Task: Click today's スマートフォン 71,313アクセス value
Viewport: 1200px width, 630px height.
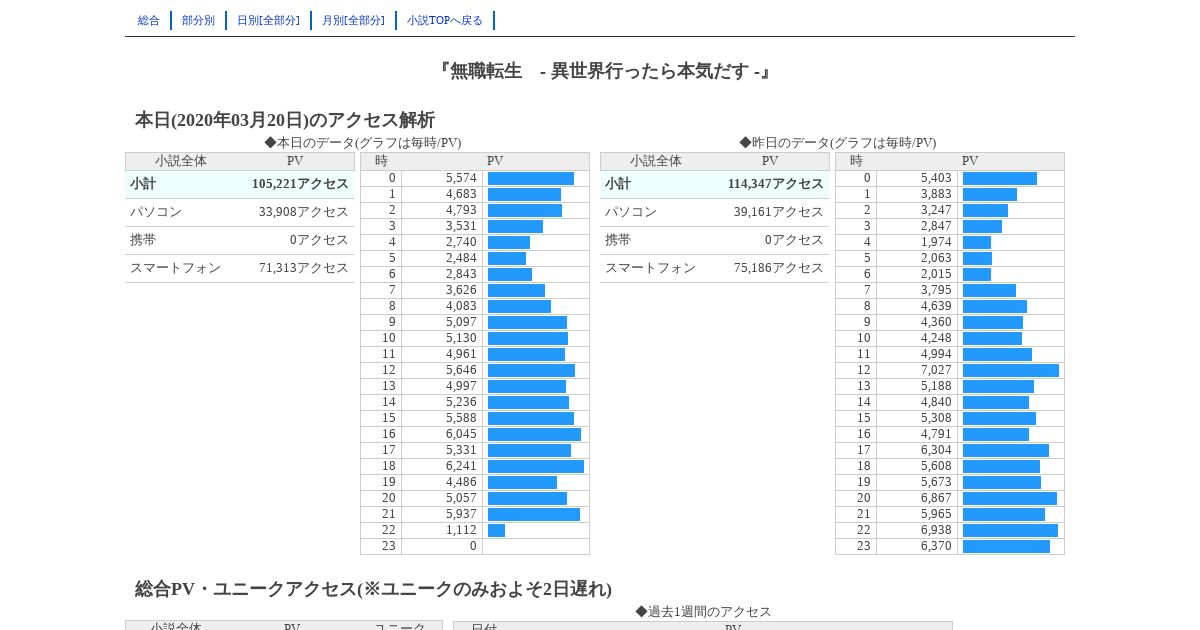Action: tap(304, 268)
